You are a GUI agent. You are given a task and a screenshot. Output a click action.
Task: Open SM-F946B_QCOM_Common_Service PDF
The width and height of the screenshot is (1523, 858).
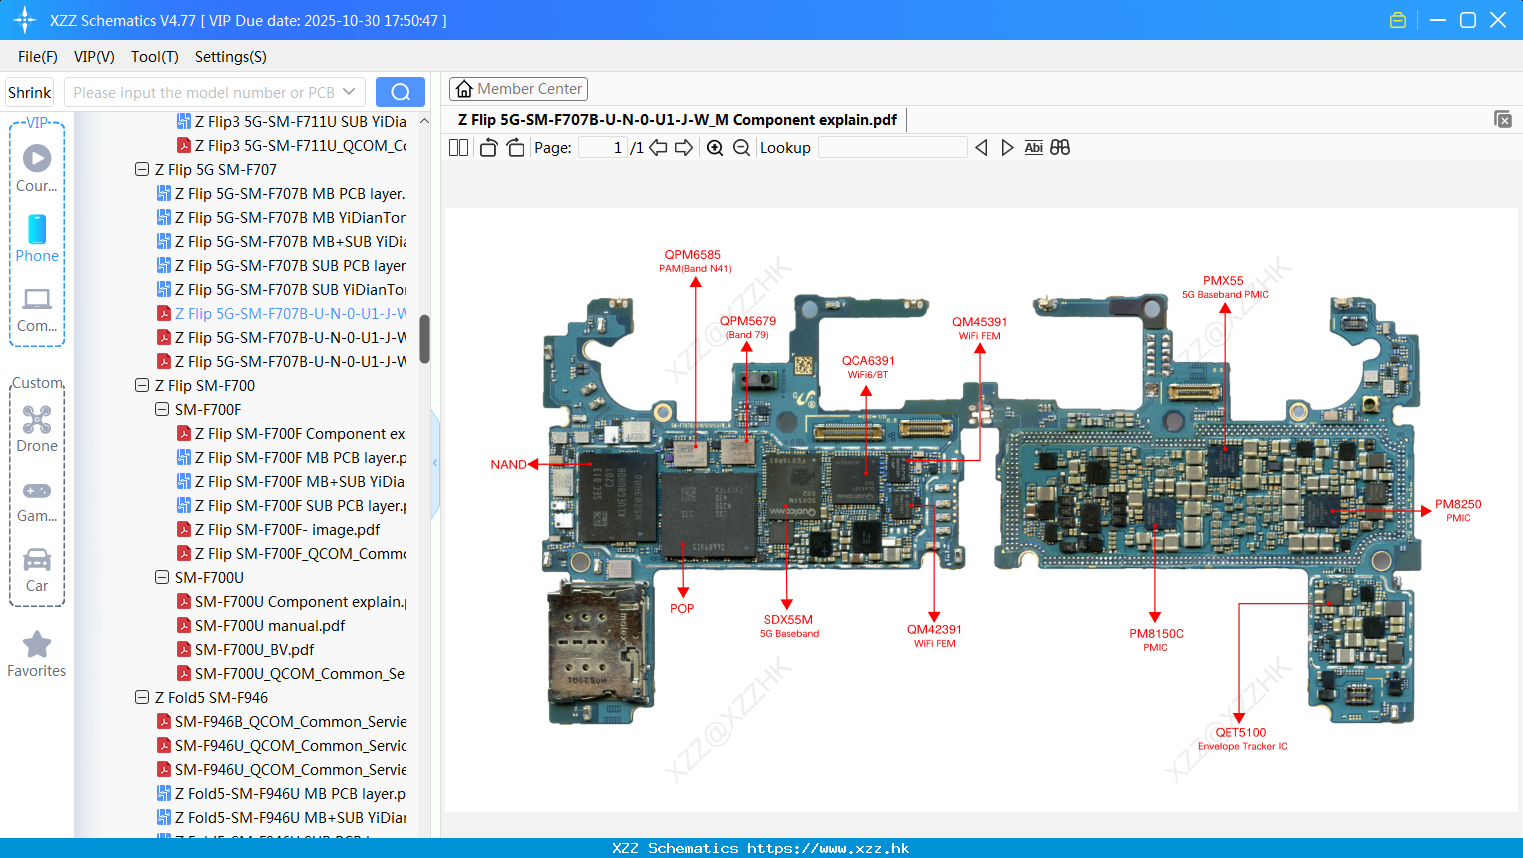[281, 721]
